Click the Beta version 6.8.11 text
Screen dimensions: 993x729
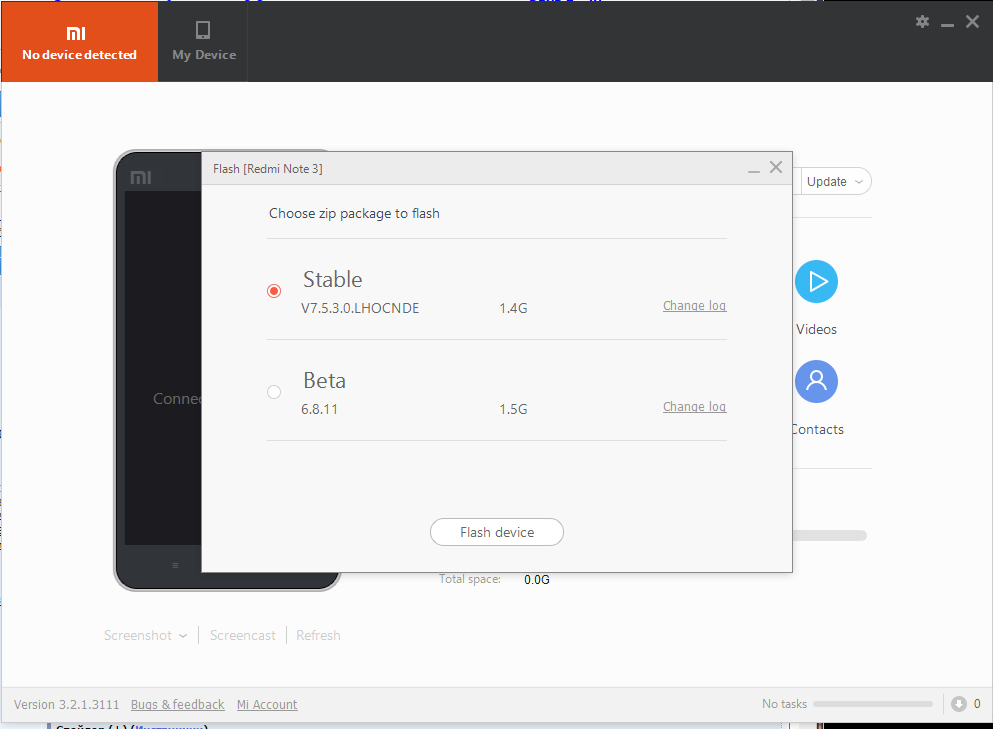coord(319,409)
